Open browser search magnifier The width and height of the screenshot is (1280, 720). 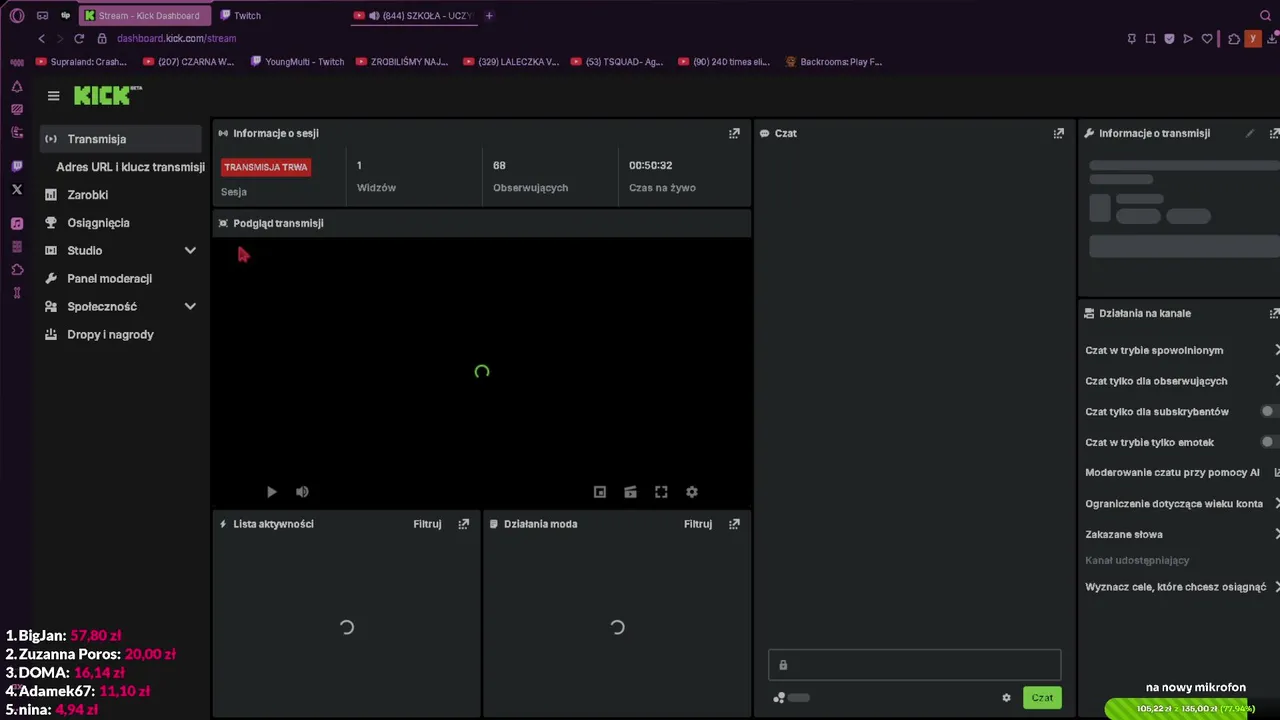coord(1265,15)
